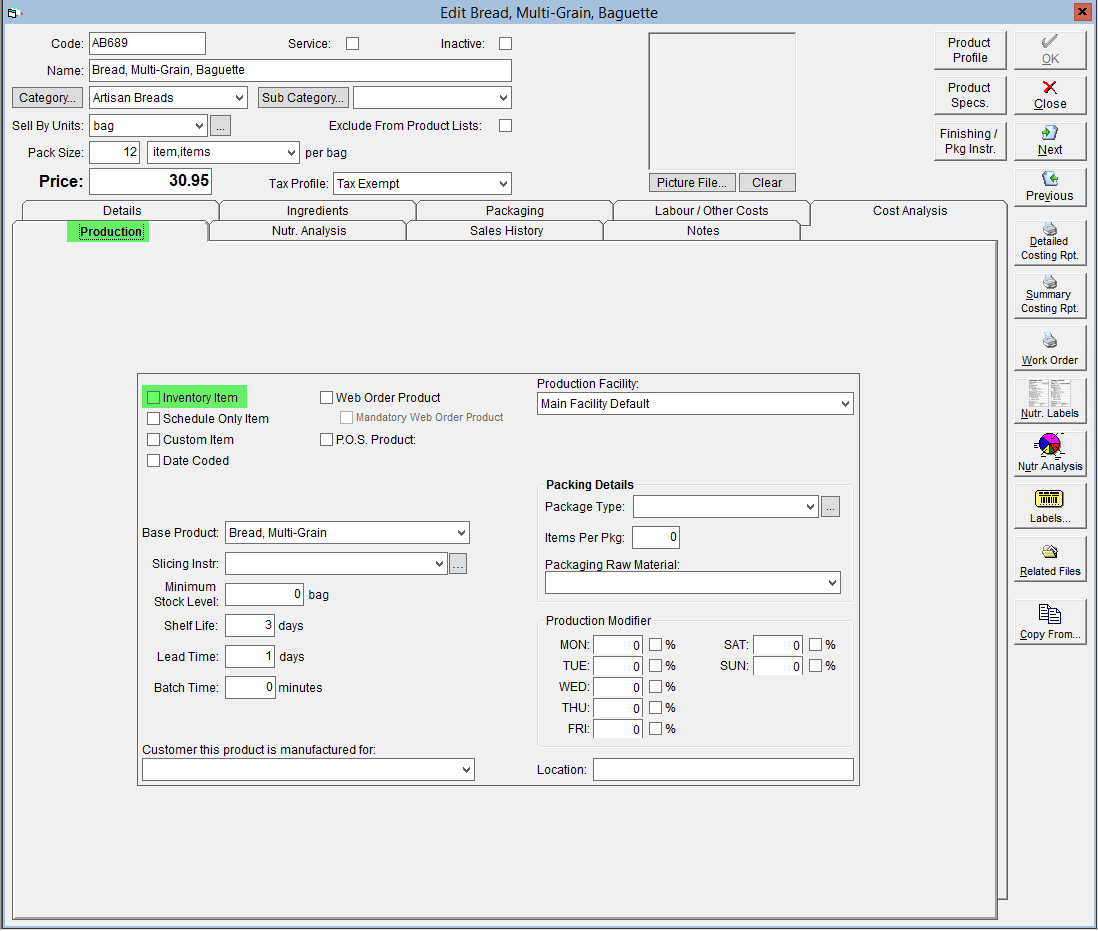Open the Sales History tab
1098x931 pixels.
pos(506,231)
